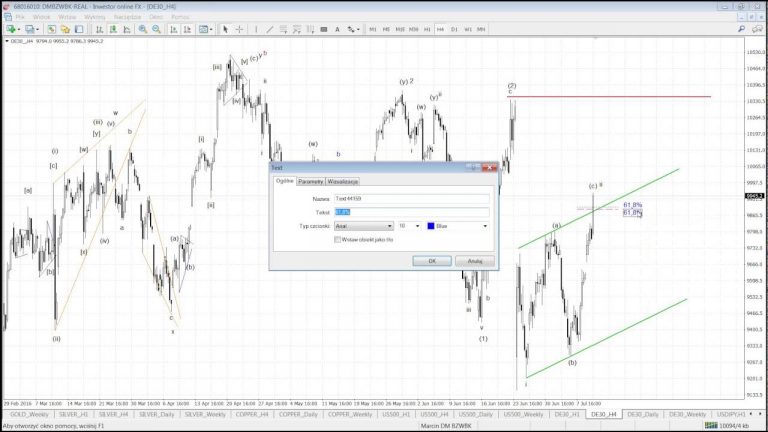Open the Arial font type dropdown
768x432 pixels.
(x=364, y=226)
